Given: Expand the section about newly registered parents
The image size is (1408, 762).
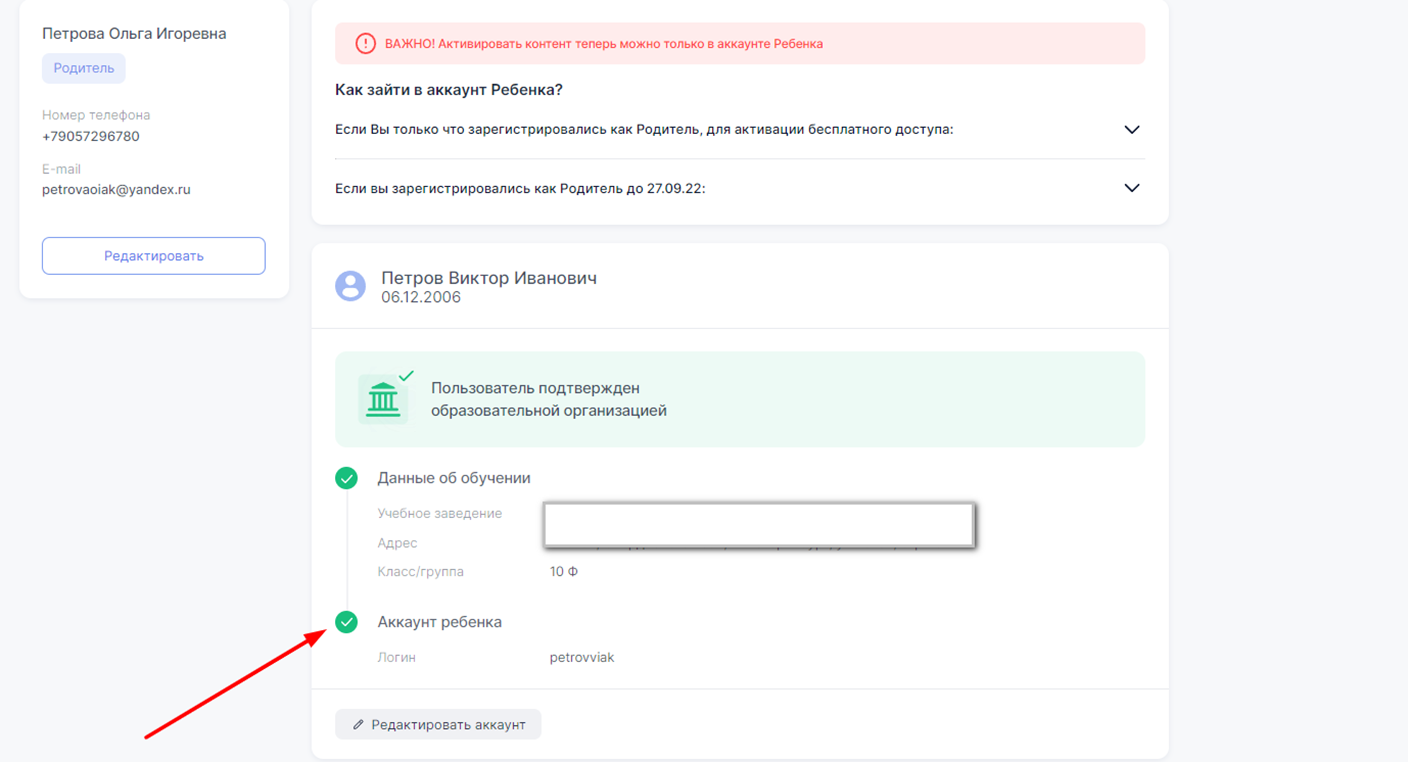Looking at the screenshot, I should (1131, 130).
